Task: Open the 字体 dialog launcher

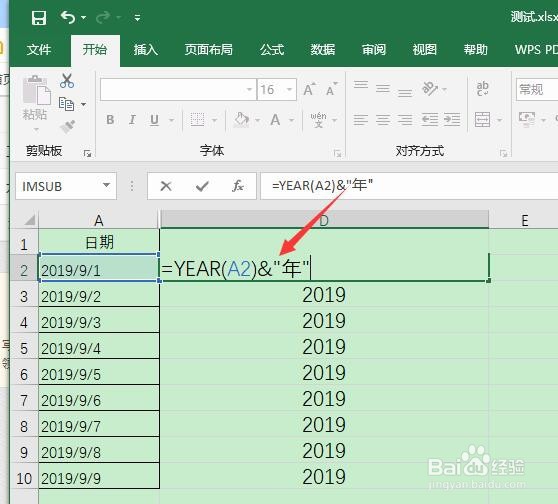Action: click(x=337, y=154)
